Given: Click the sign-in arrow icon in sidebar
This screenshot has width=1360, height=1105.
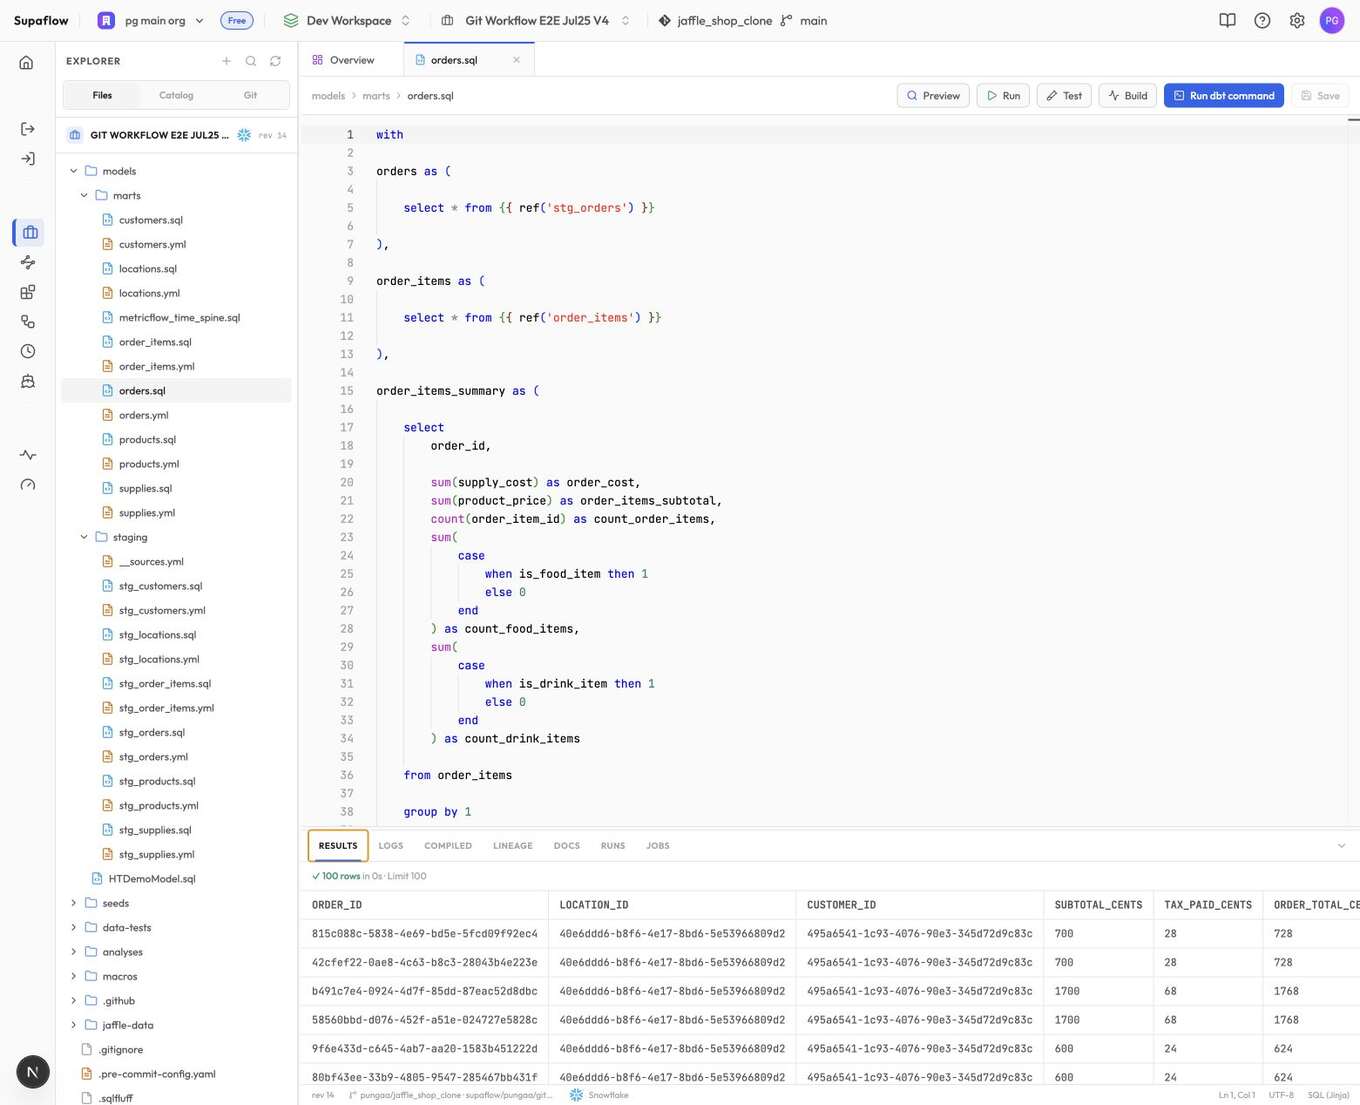Looking at the screenshot, I should pos(28,159).
